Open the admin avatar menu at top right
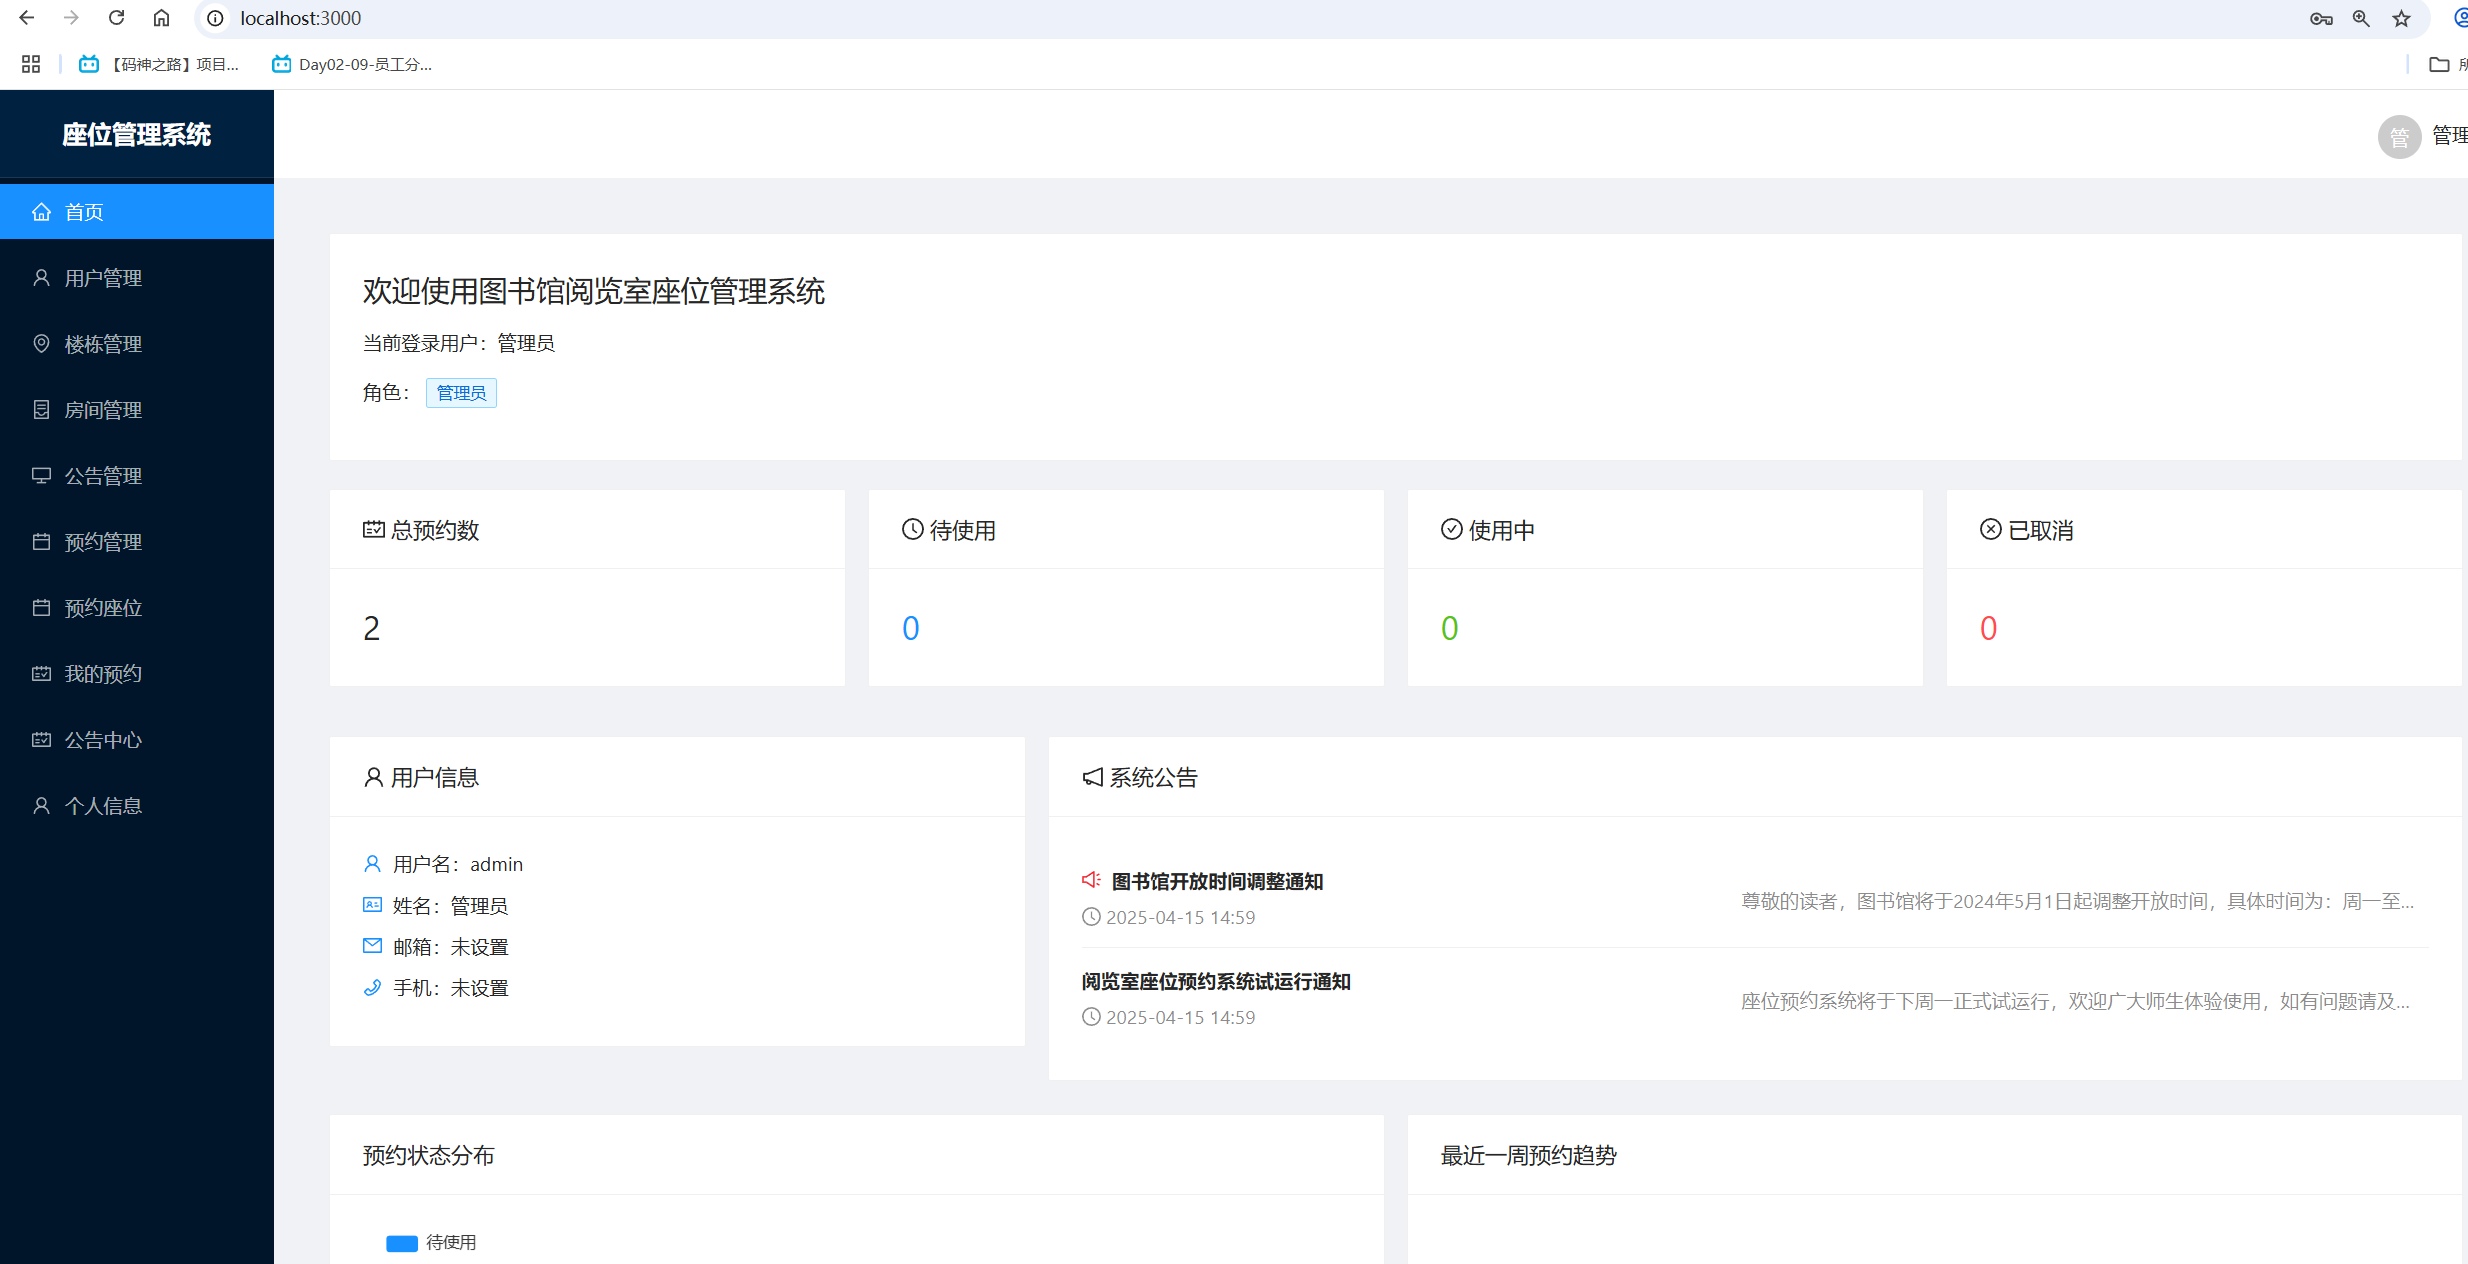 coord(2399,137)
